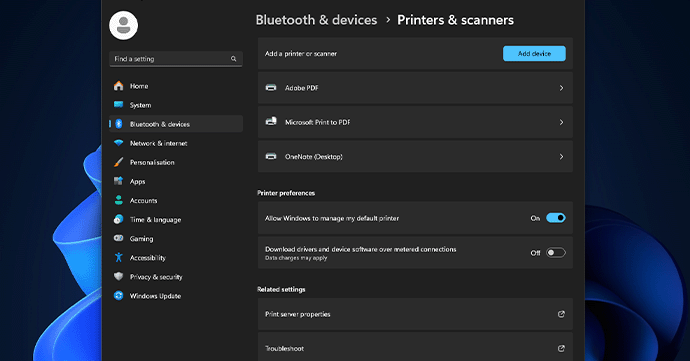This screenshot has width=690, height=361.
Task: Click external link icon for Troubleshoot
Action: click(561, 348)
